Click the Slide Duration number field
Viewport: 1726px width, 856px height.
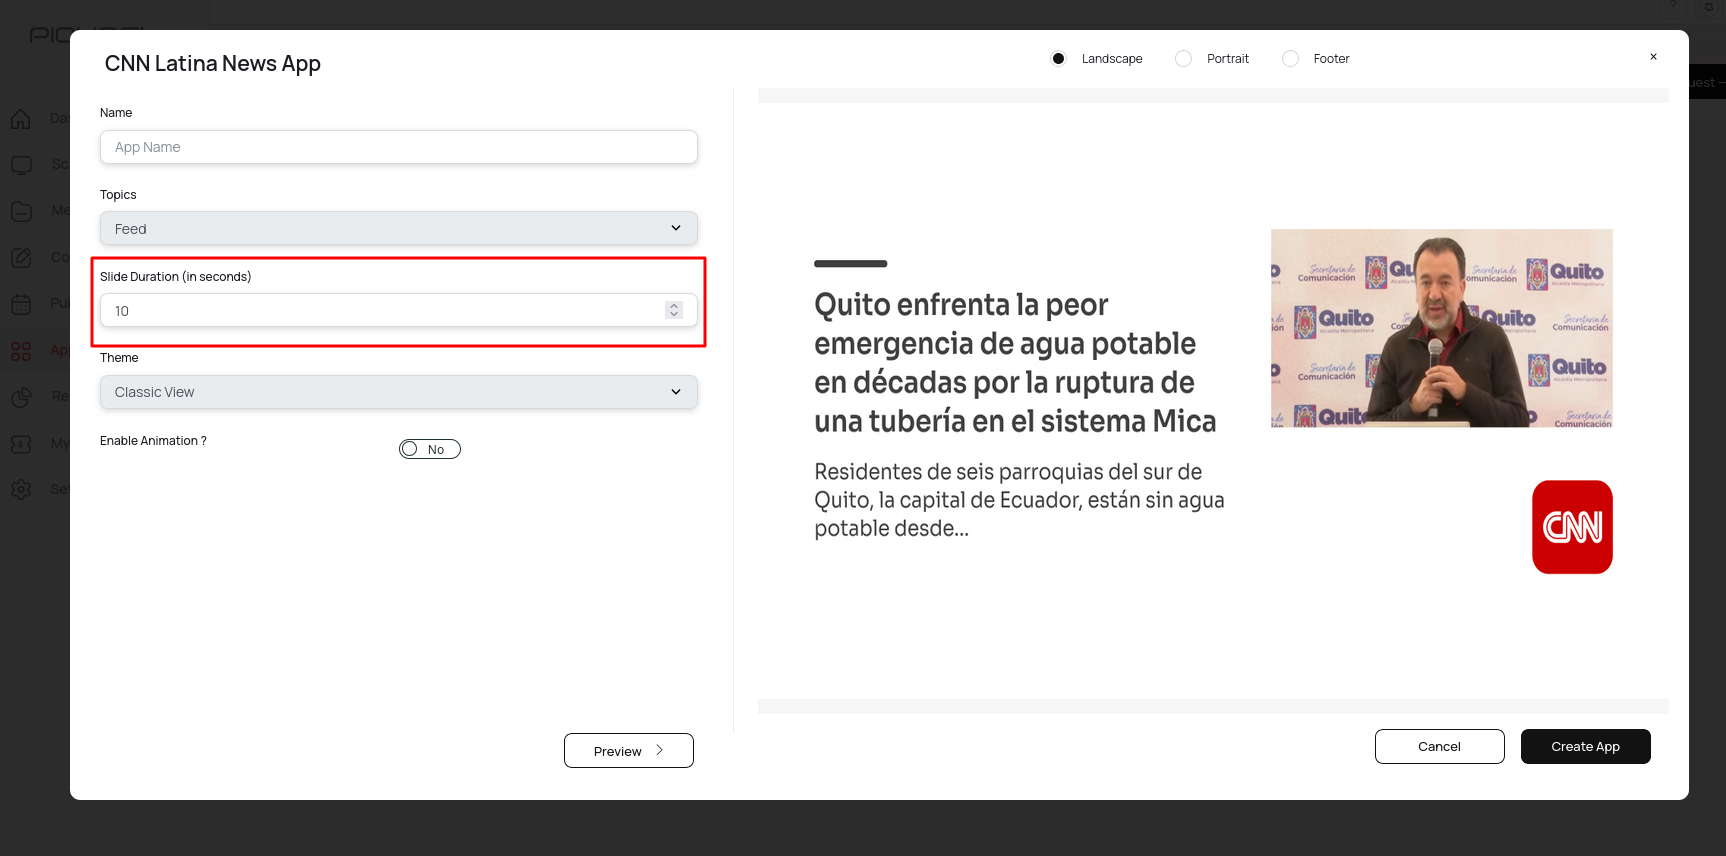tap(398, 310)
